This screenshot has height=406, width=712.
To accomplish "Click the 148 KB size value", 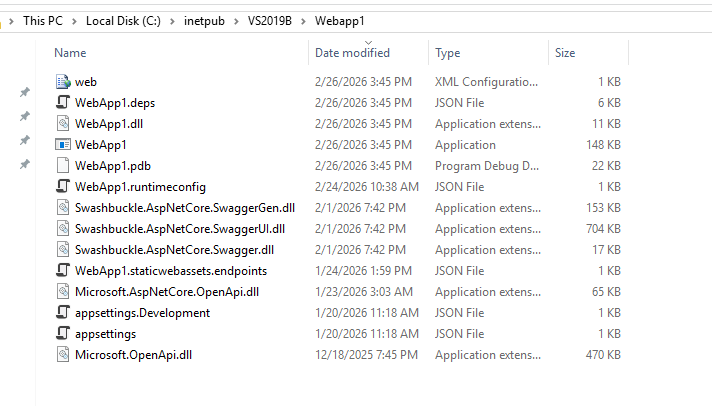I will [x=603, y=145].
